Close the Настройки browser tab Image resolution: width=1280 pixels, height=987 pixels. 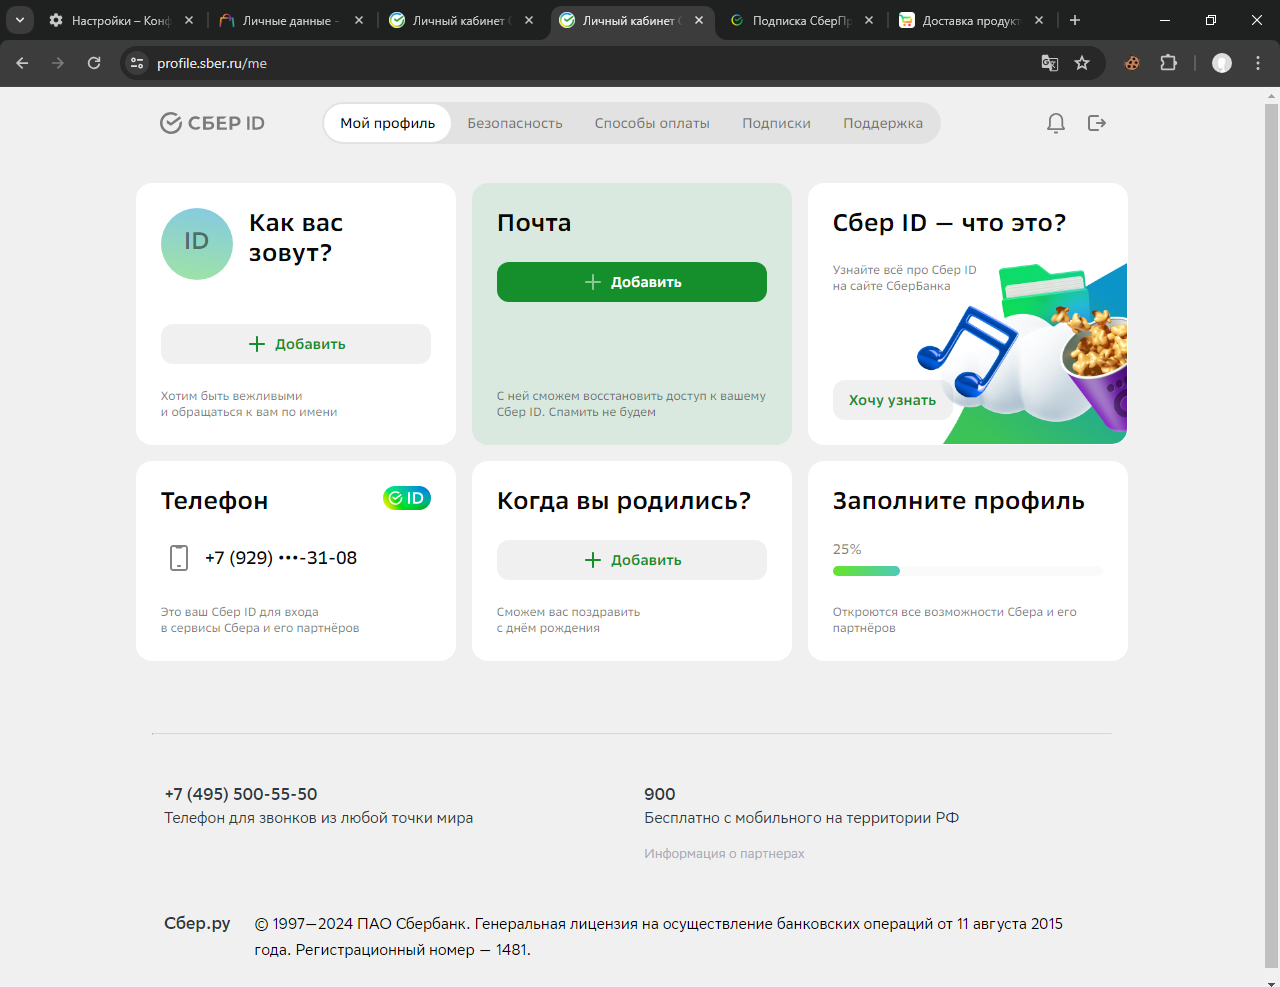pos(189,20)
